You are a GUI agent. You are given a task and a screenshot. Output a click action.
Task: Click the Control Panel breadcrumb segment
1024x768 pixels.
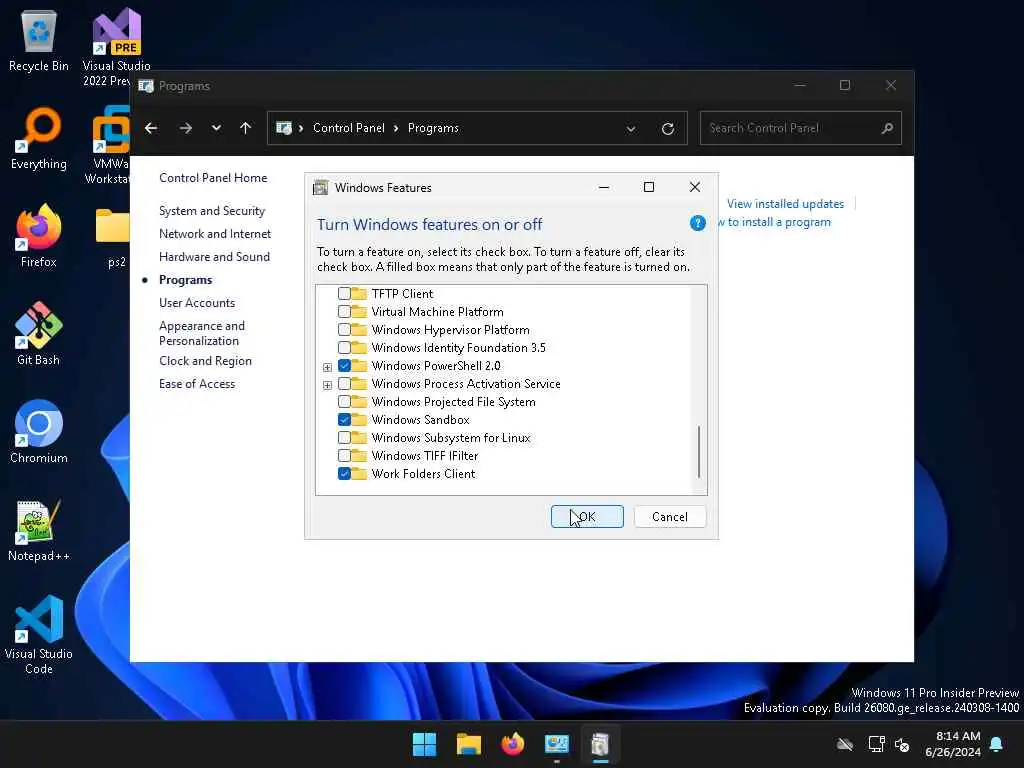click(x=348, y=128)
